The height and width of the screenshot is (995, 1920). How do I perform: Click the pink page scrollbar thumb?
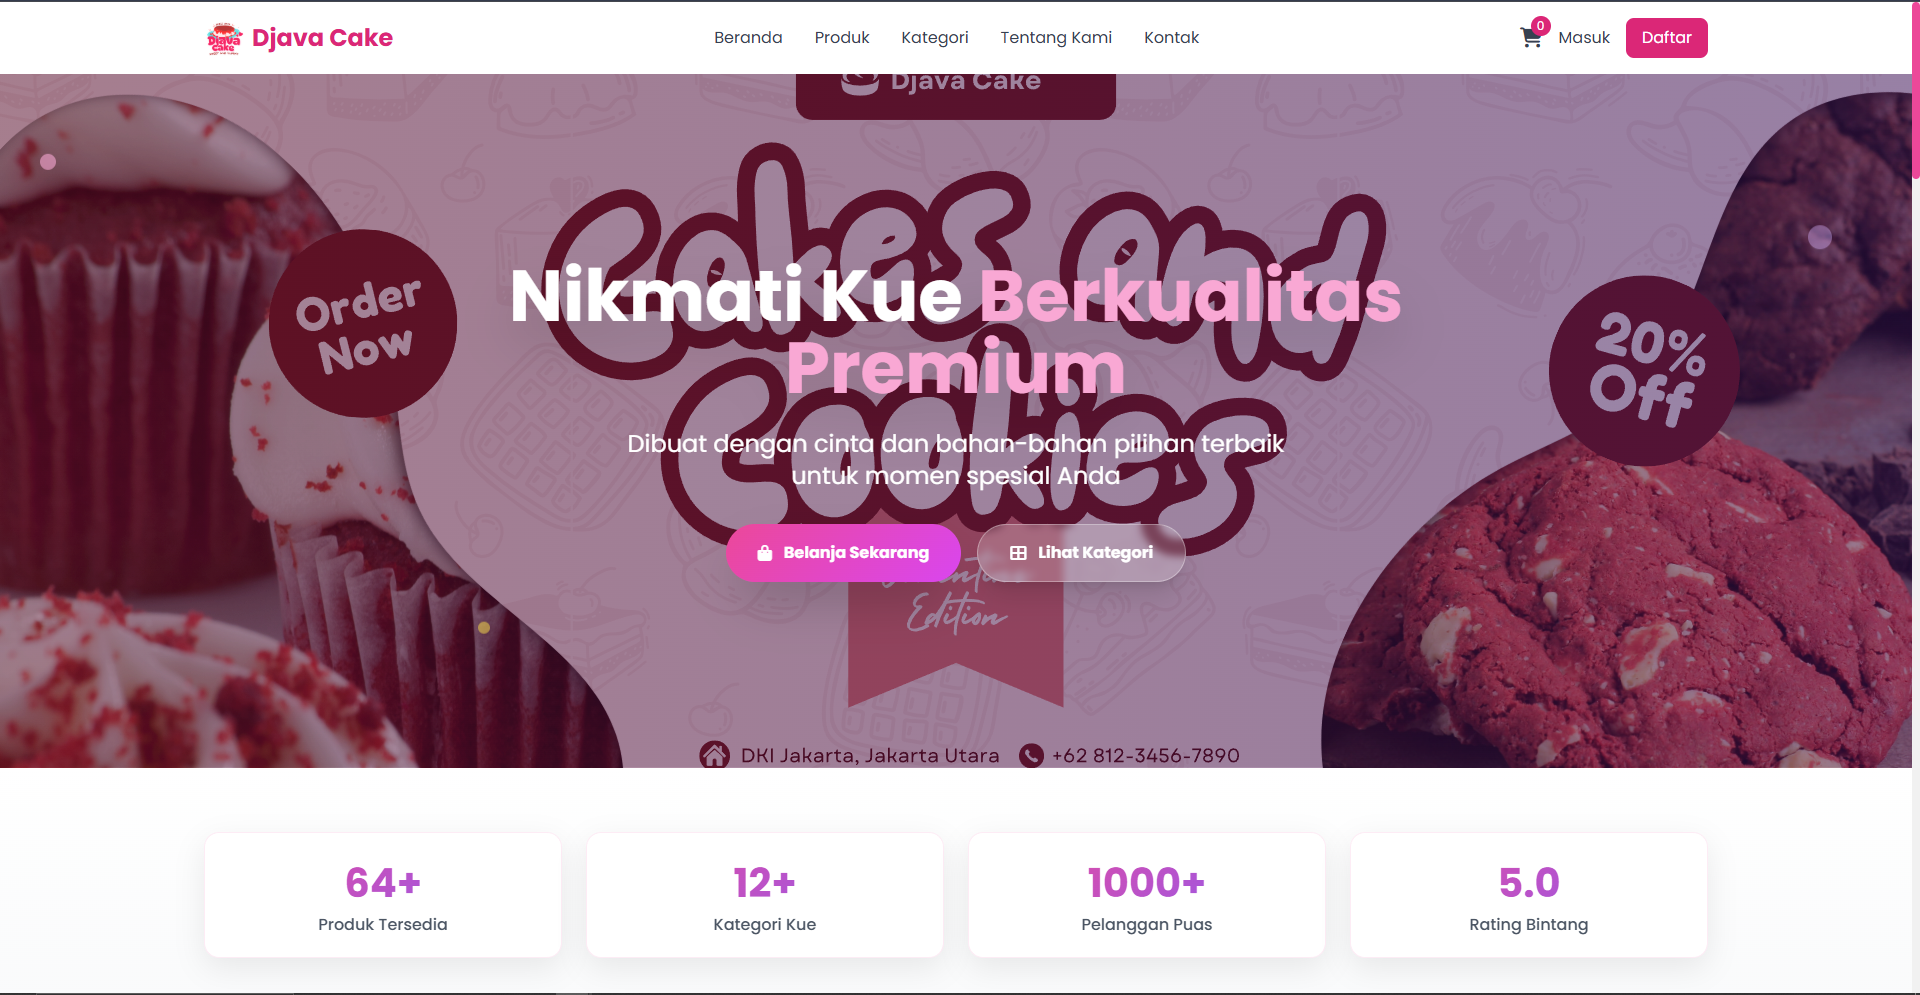[1915, 90]
